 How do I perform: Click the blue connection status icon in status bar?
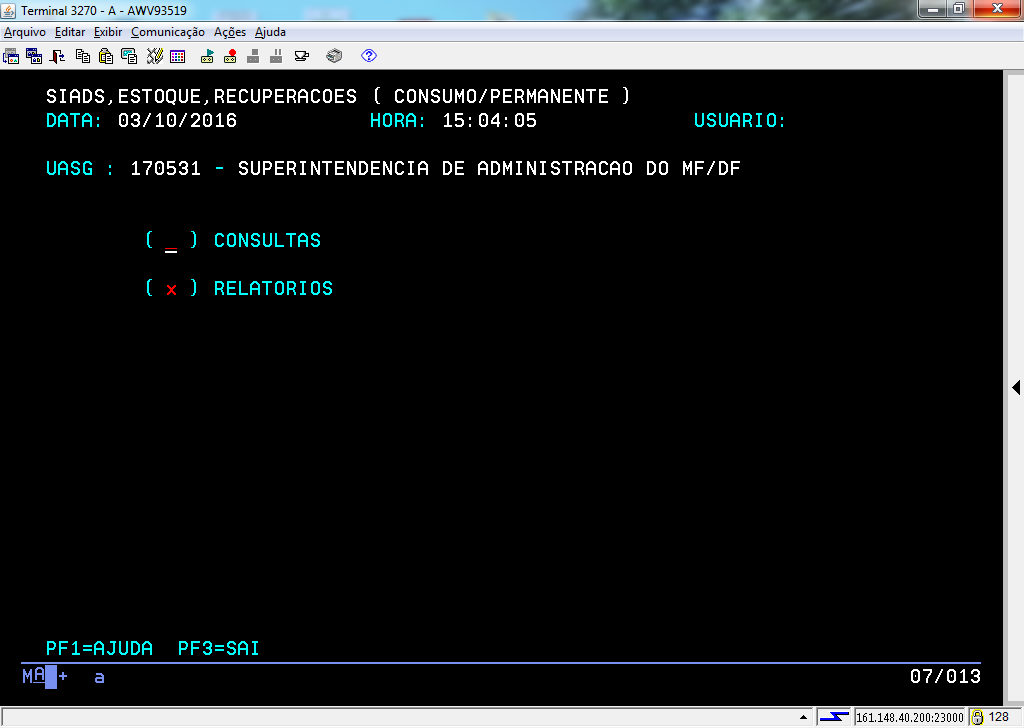[834, 717]
